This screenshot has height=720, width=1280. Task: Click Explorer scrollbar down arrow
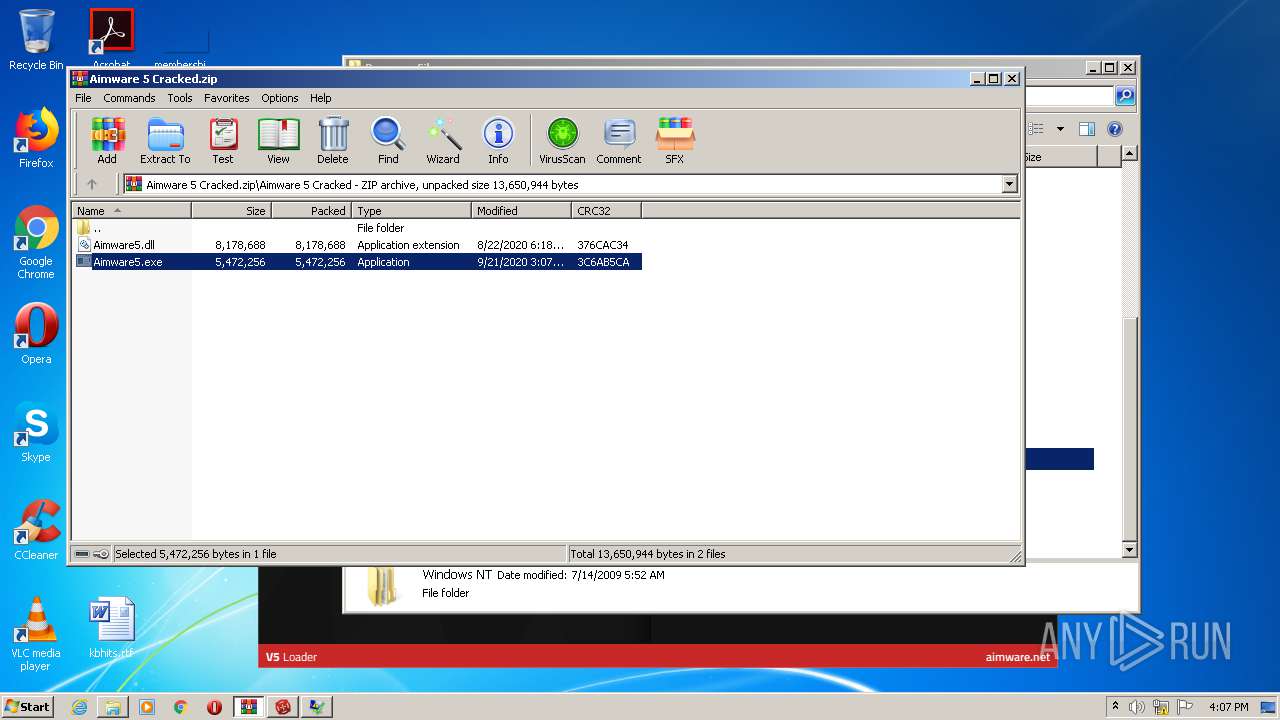(x=1129, y=550)
